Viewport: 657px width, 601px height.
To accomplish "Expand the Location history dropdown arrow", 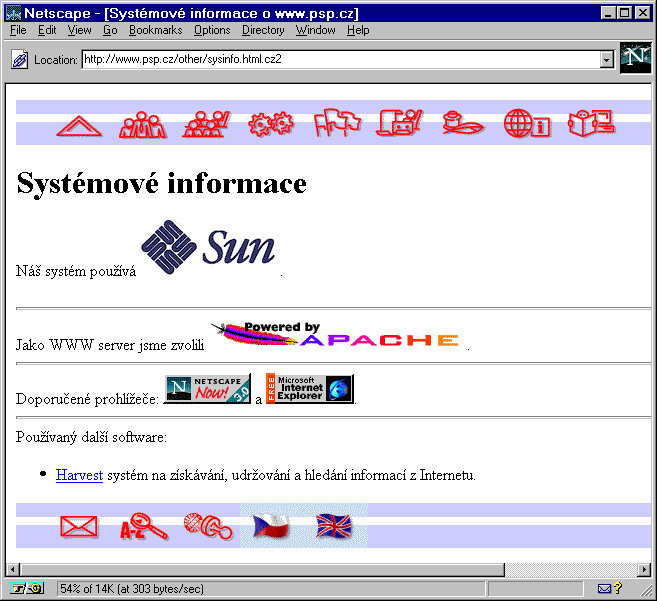I will 607,60.
